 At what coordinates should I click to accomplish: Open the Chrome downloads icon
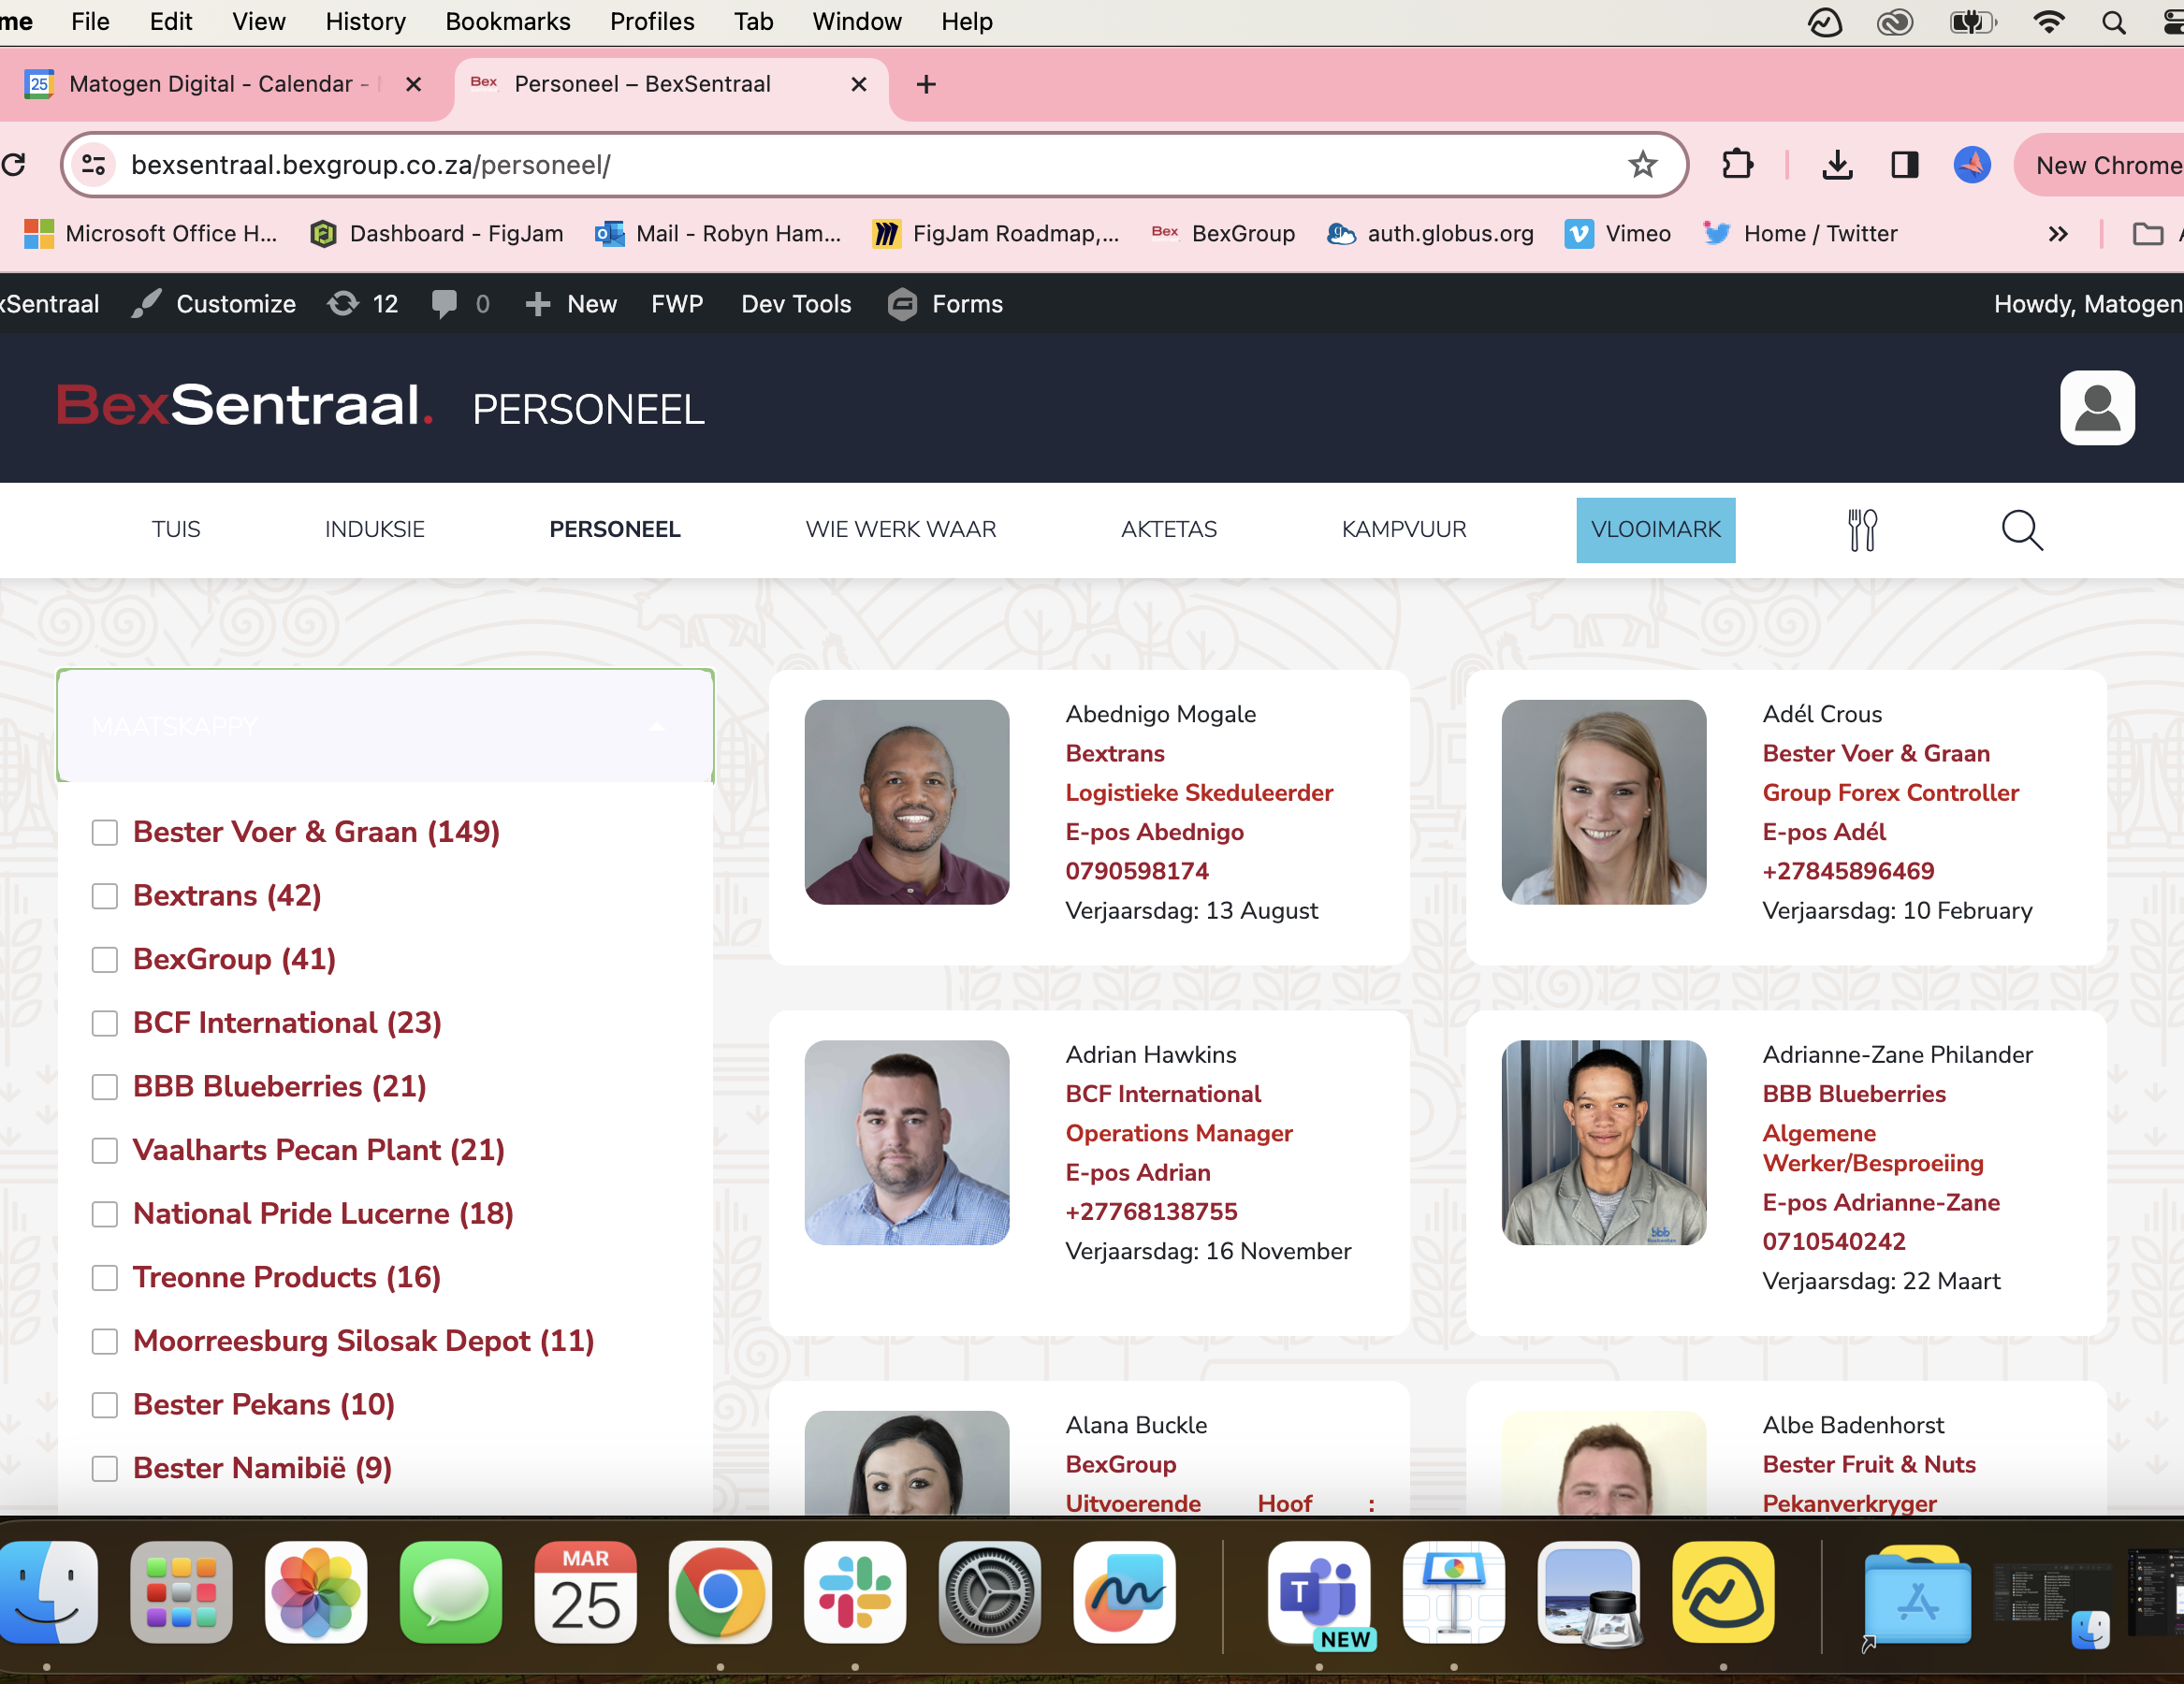[1837, 165]
